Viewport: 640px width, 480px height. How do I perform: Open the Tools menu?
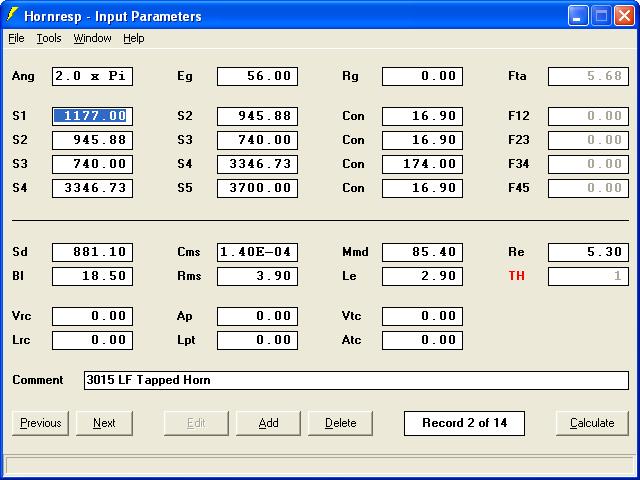(49, 38)
